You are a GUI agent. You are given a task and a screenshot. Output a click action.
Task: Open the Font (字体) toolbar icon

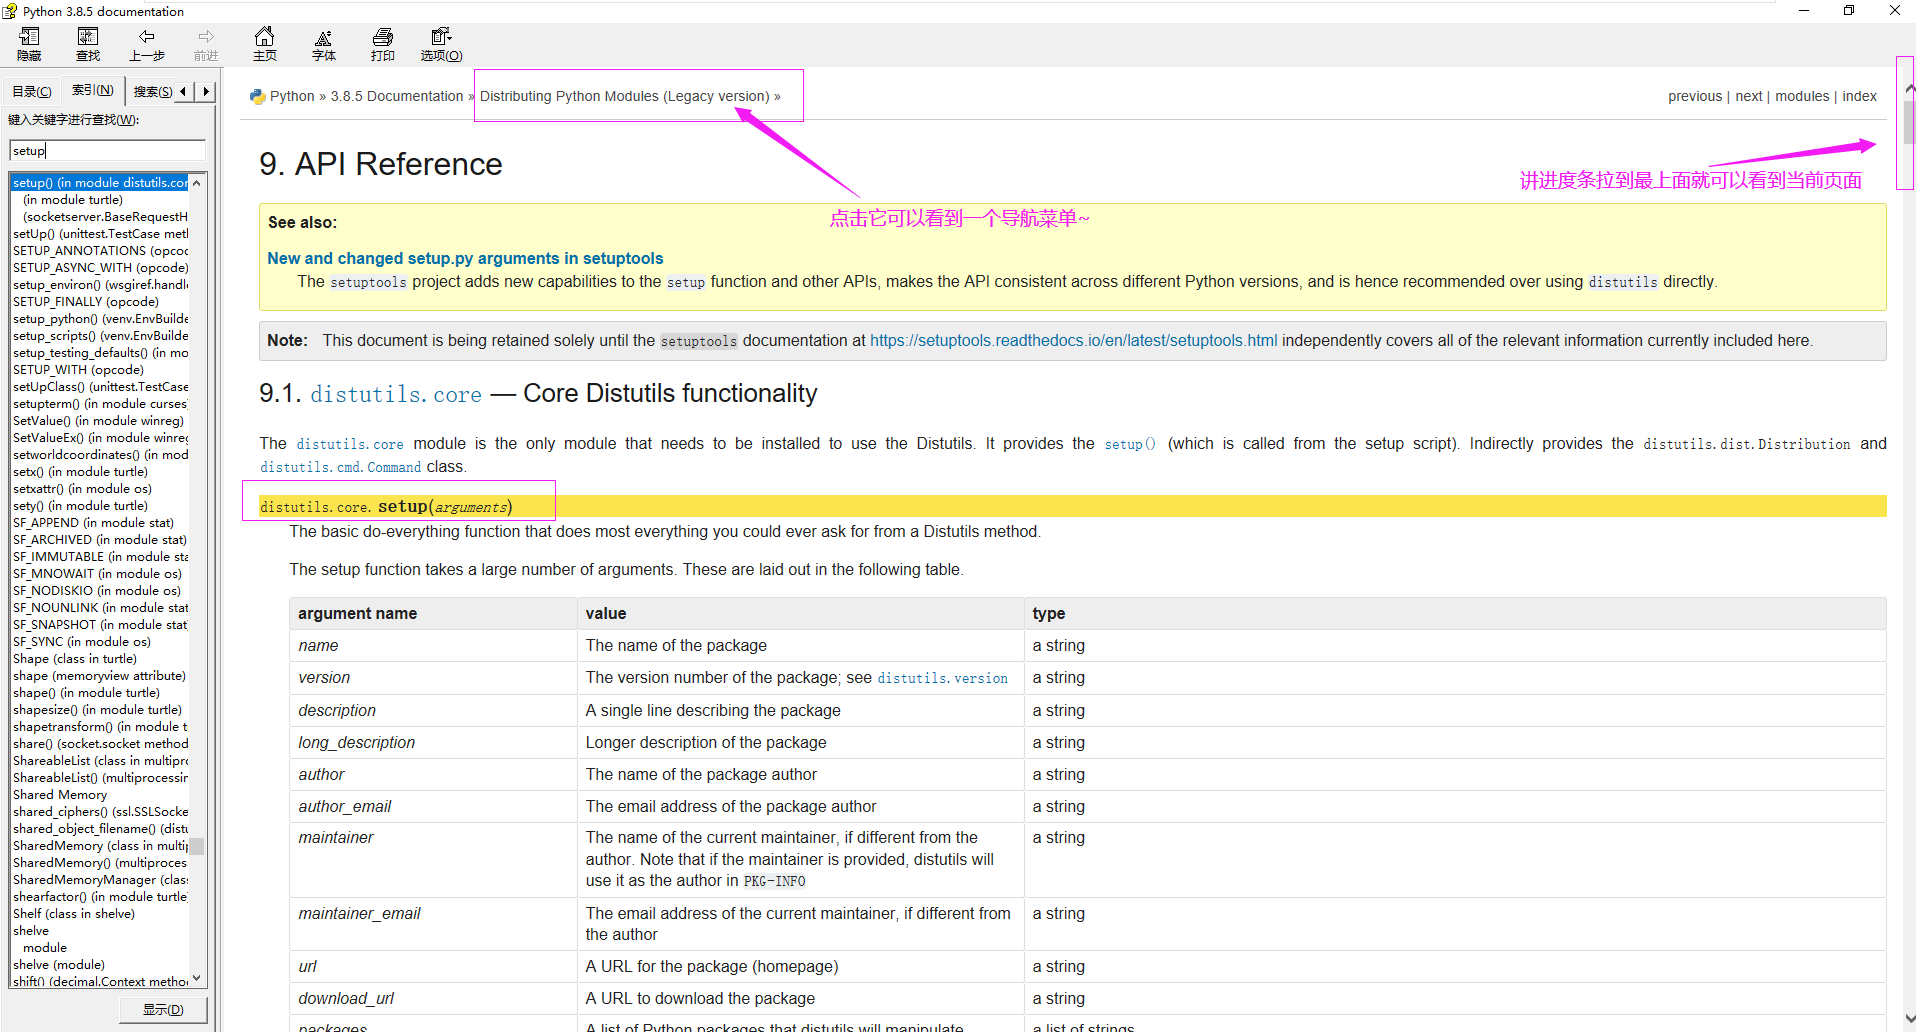tap(323, 44)
